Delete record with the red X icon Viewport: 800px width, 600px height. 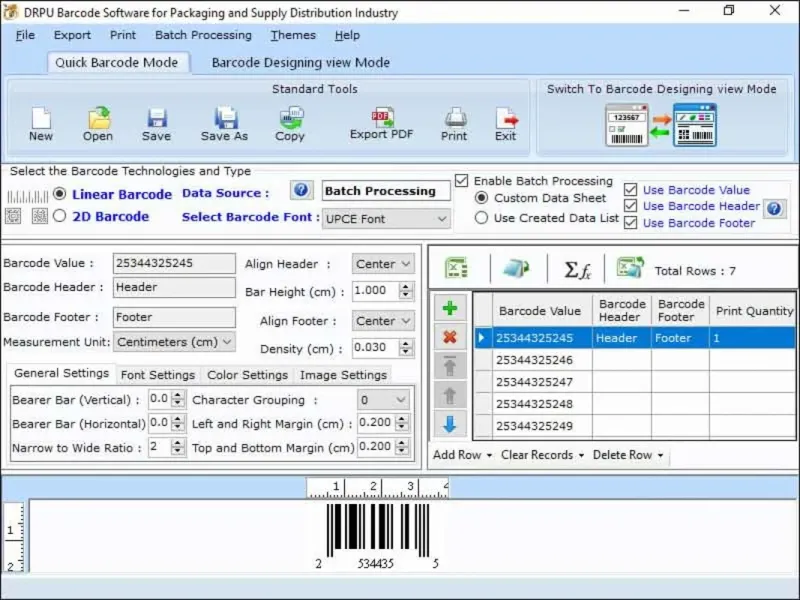pos(449,337)
